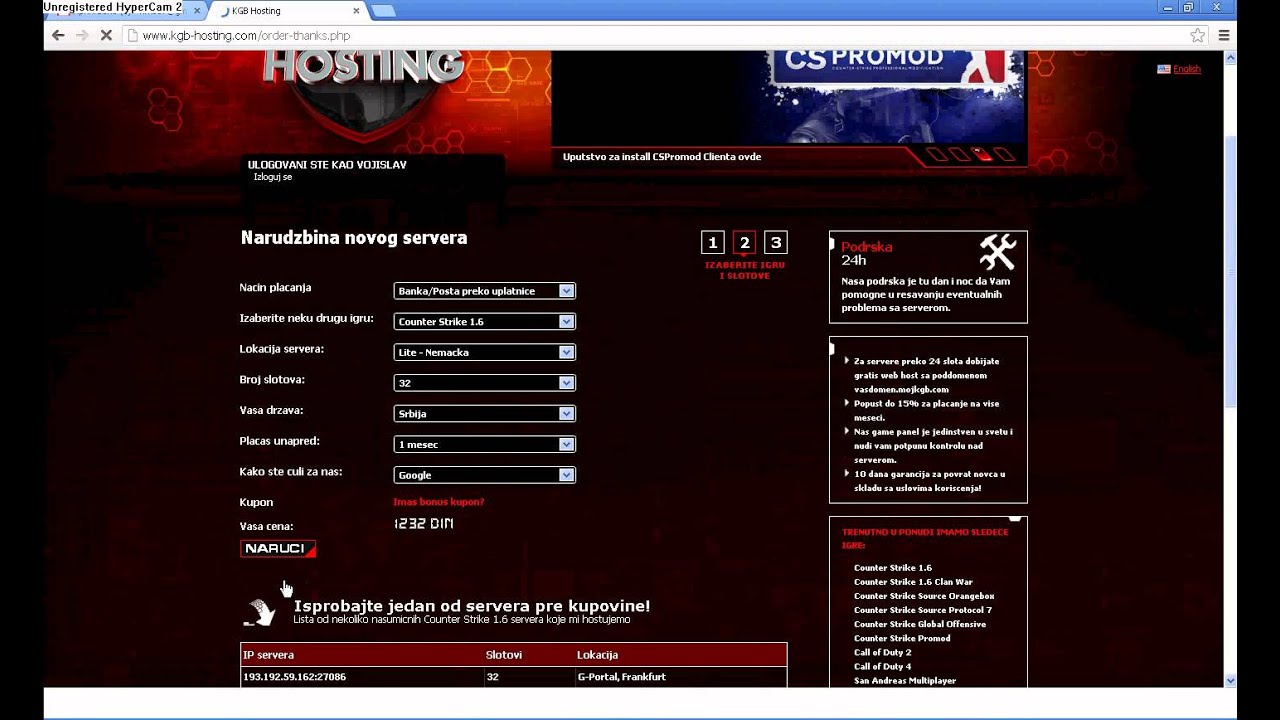Go to order step 2
The height and width of the screenshot is (720, 1280).
tap(744, 243)
